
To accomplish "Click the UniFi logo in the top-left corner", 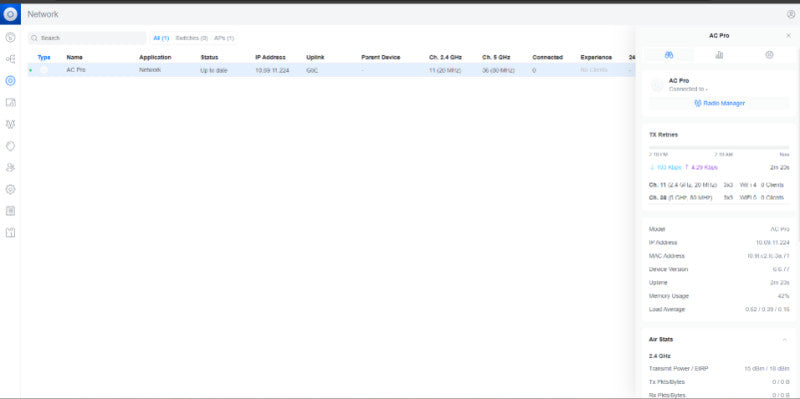I will pos(10,14).
